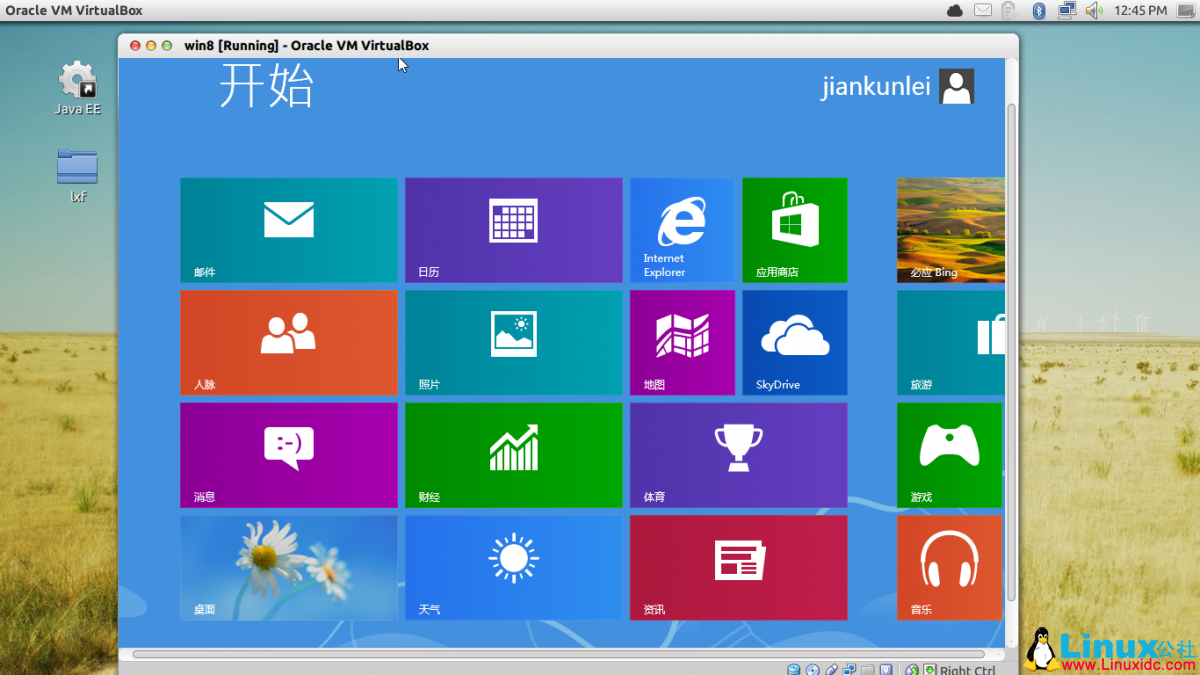Image resolution: width=1200 pixels, height=675 pixels.
Task: Open the Mail (邮件) tile
Action: [288, 230]
